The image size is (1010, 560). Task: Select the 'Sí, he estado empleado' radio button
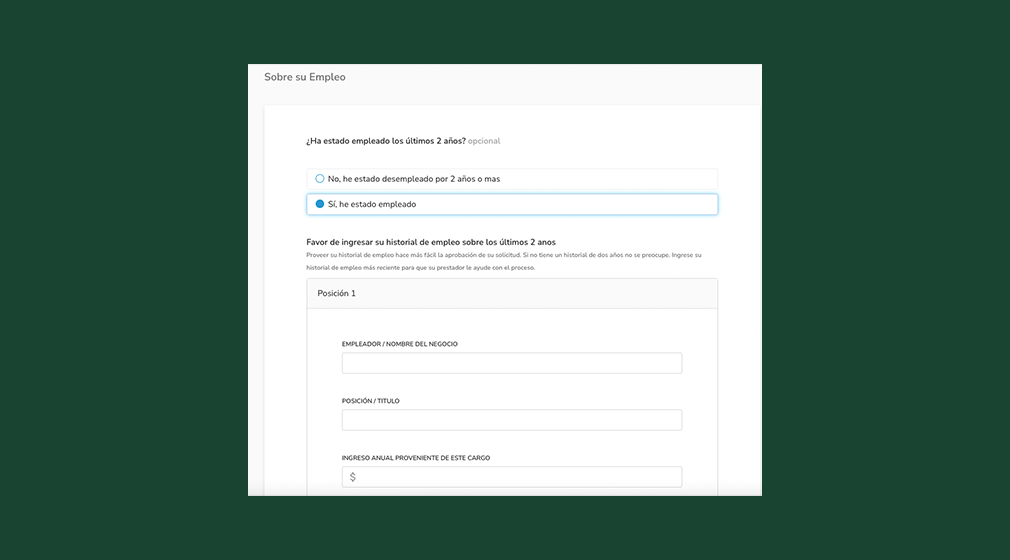(320, 204)
